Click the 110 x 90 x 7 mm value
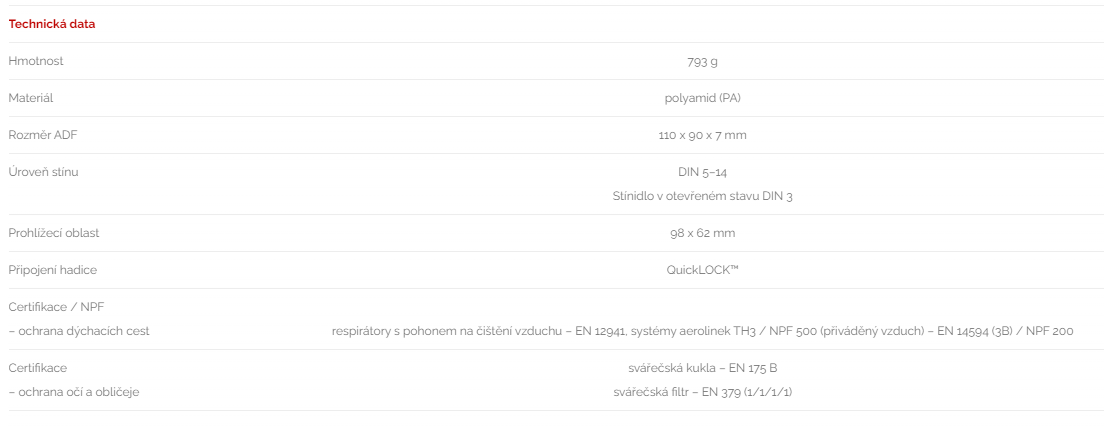Viewport: 1104px width, 433px height. coord(702,135)
